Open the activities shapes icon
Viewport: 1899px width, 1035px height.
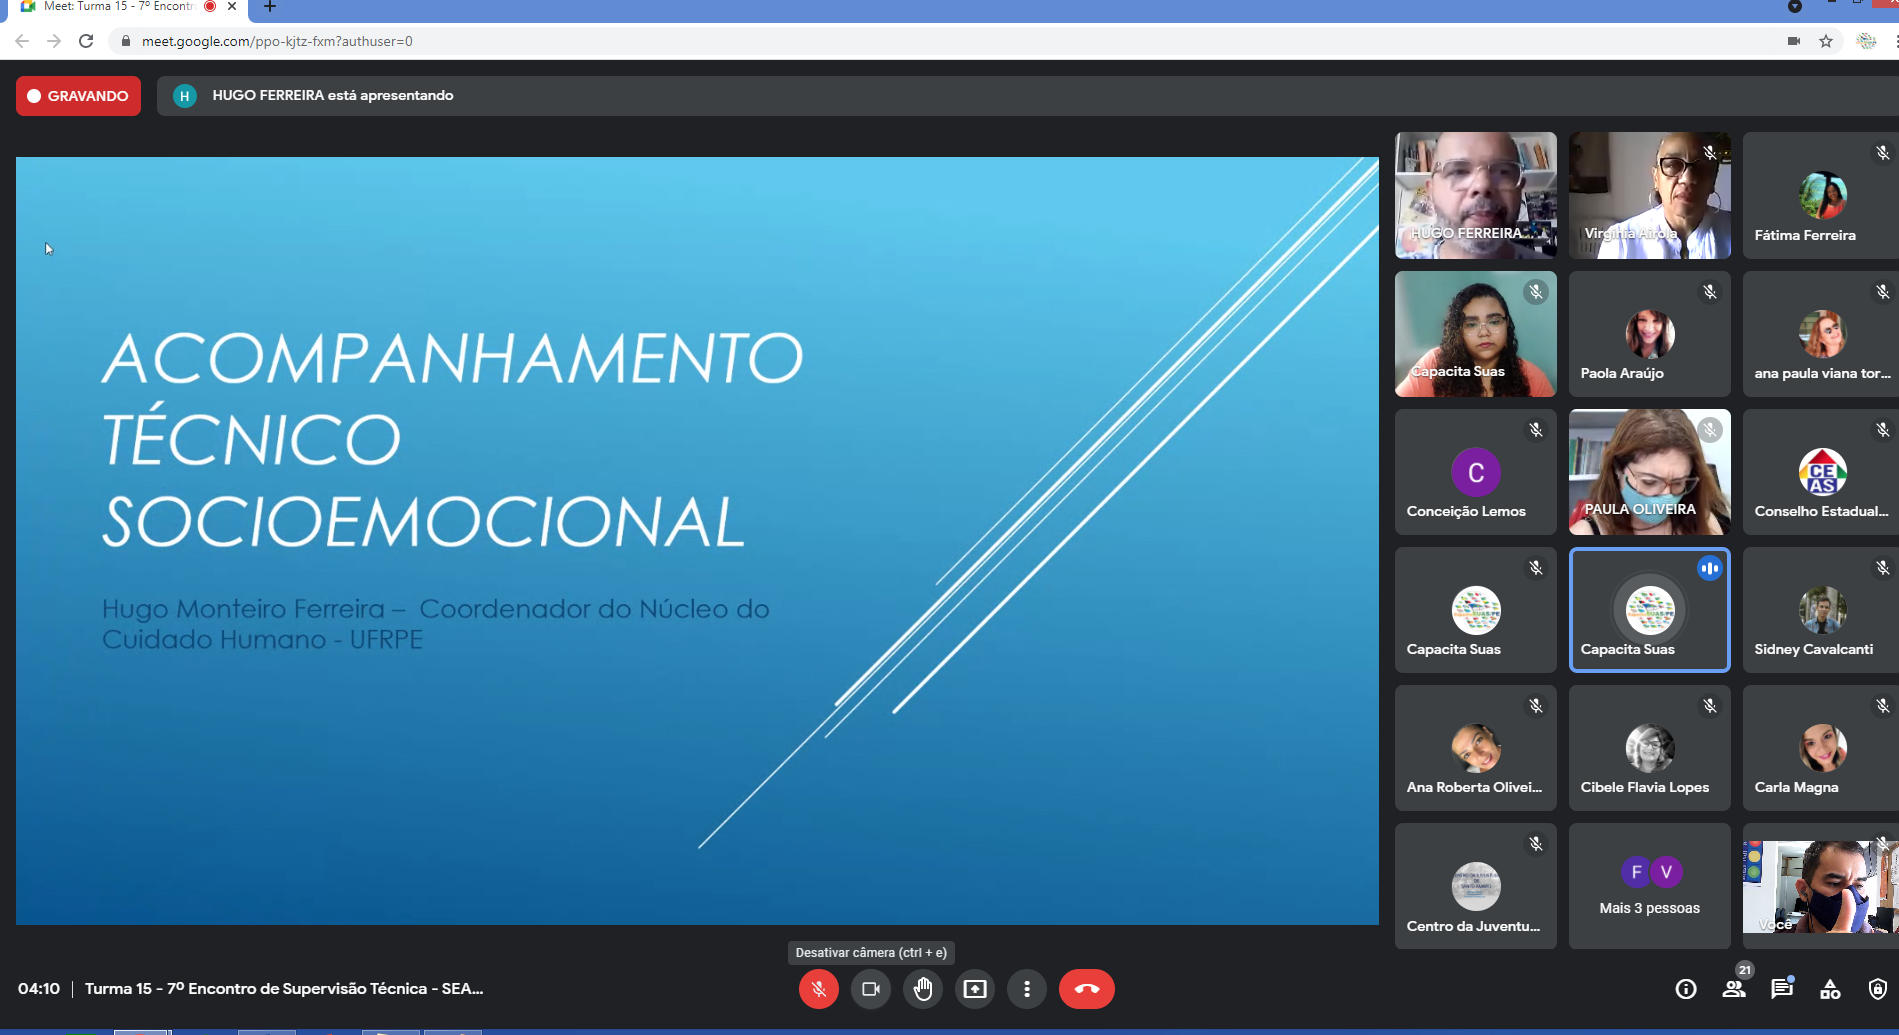tap(1829, 989)
